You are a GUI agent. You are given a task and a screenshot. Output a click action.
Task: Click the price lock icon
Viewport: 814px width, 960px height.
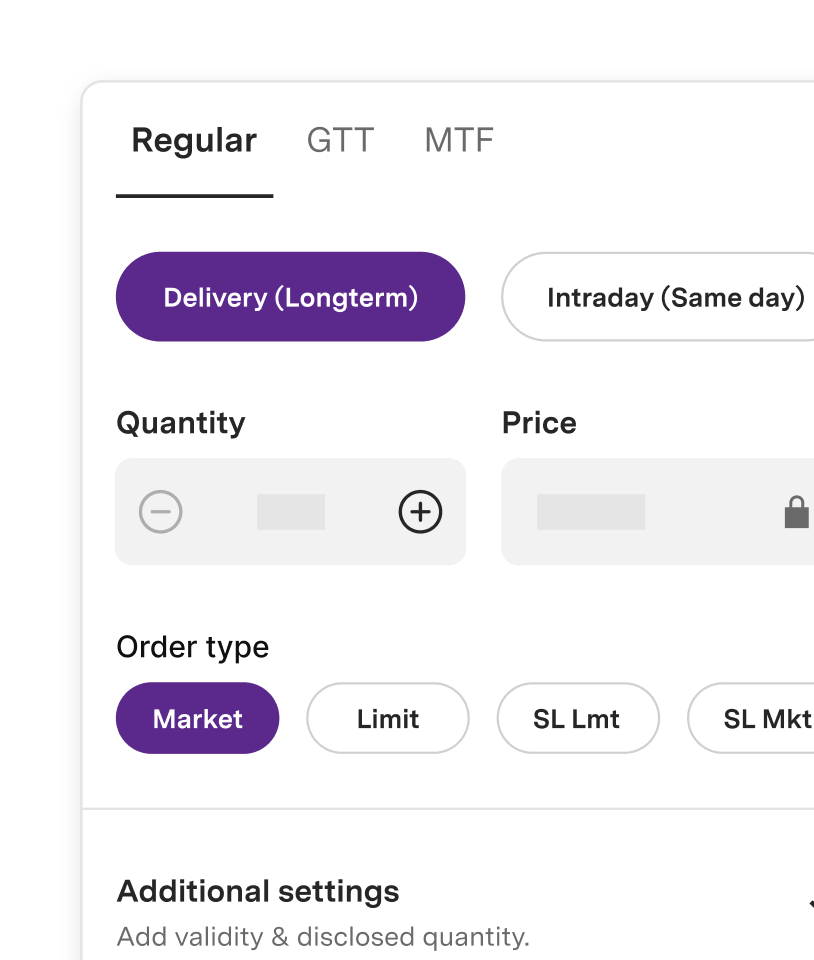pyautogui.click(x=796, y=512)
